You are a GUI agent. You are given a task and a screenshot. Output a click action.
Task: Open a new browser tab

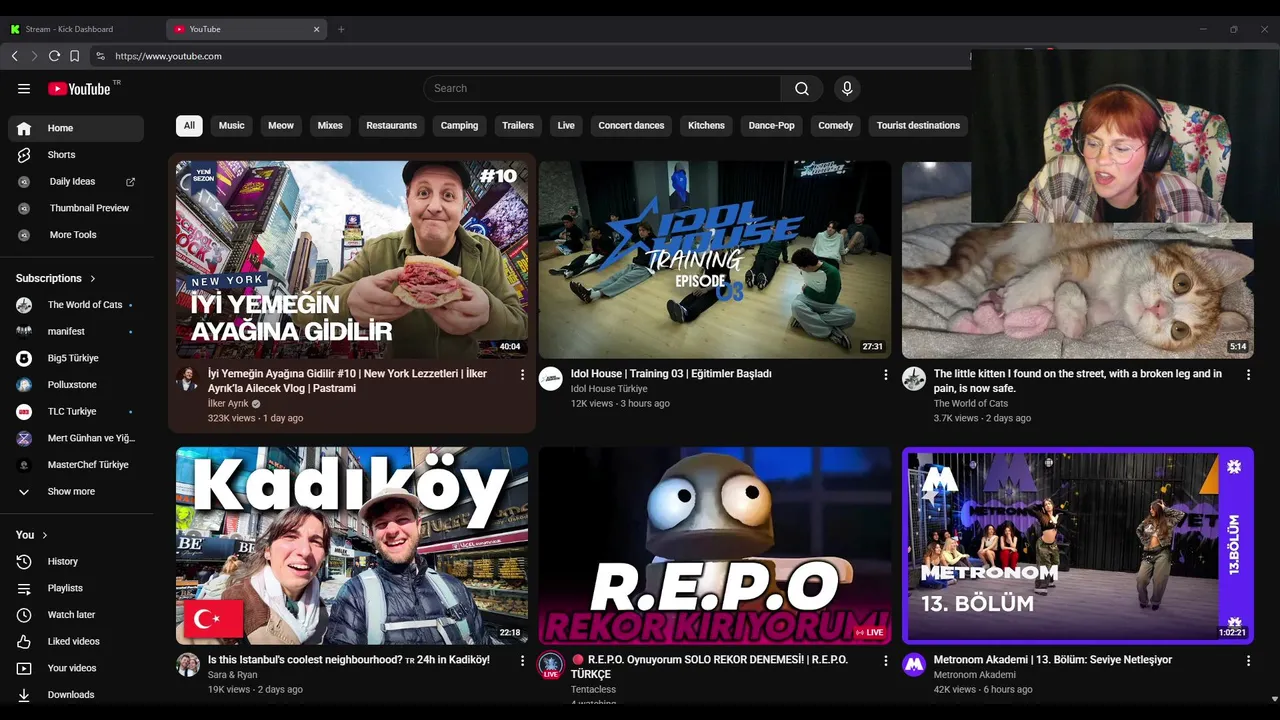[x=341, y=29]
